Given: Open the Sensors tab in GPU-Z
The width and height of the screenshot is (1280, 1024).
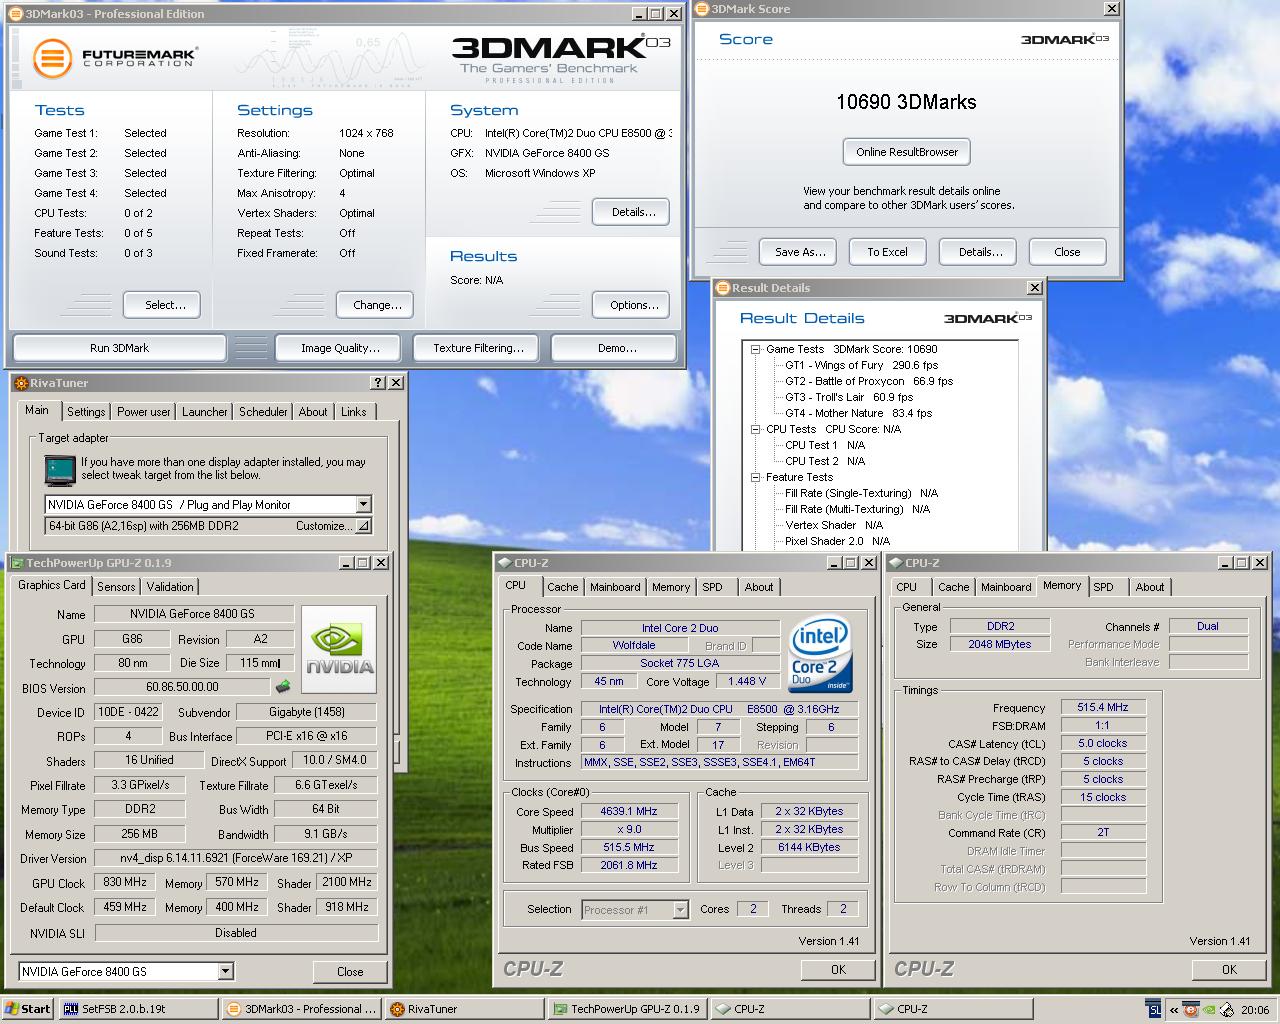Looking at the screenshot, I should pos(116,587).
